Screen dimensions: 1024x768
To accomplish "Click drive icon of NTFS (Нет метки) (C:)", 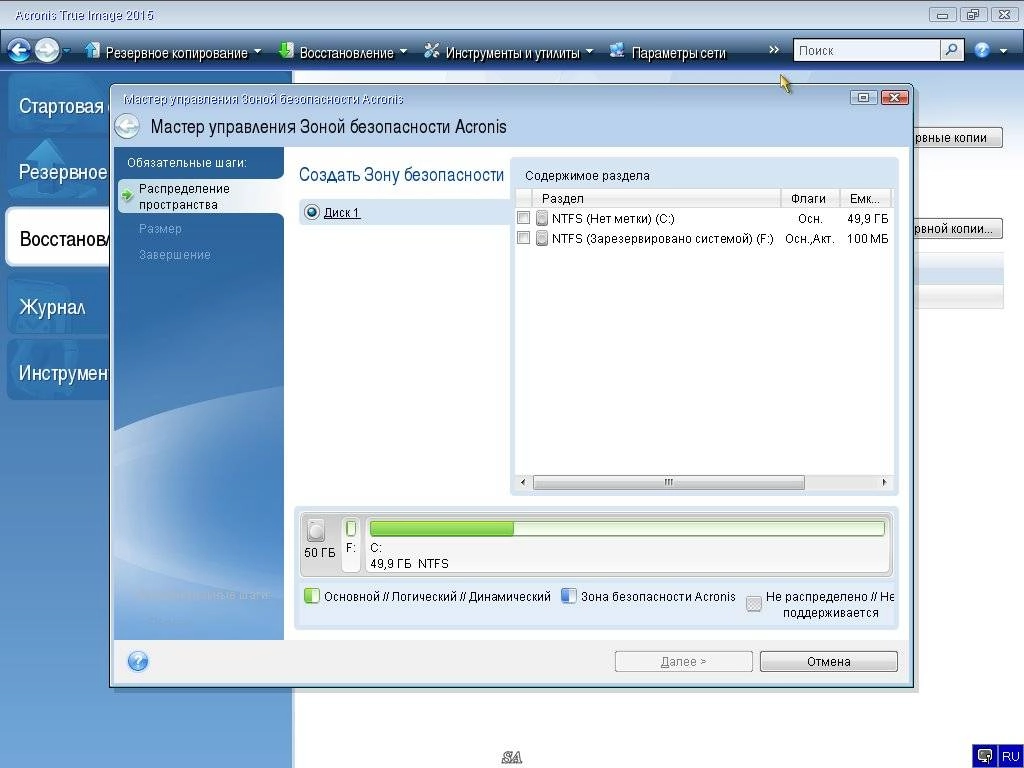I will [x=541, y=218].
